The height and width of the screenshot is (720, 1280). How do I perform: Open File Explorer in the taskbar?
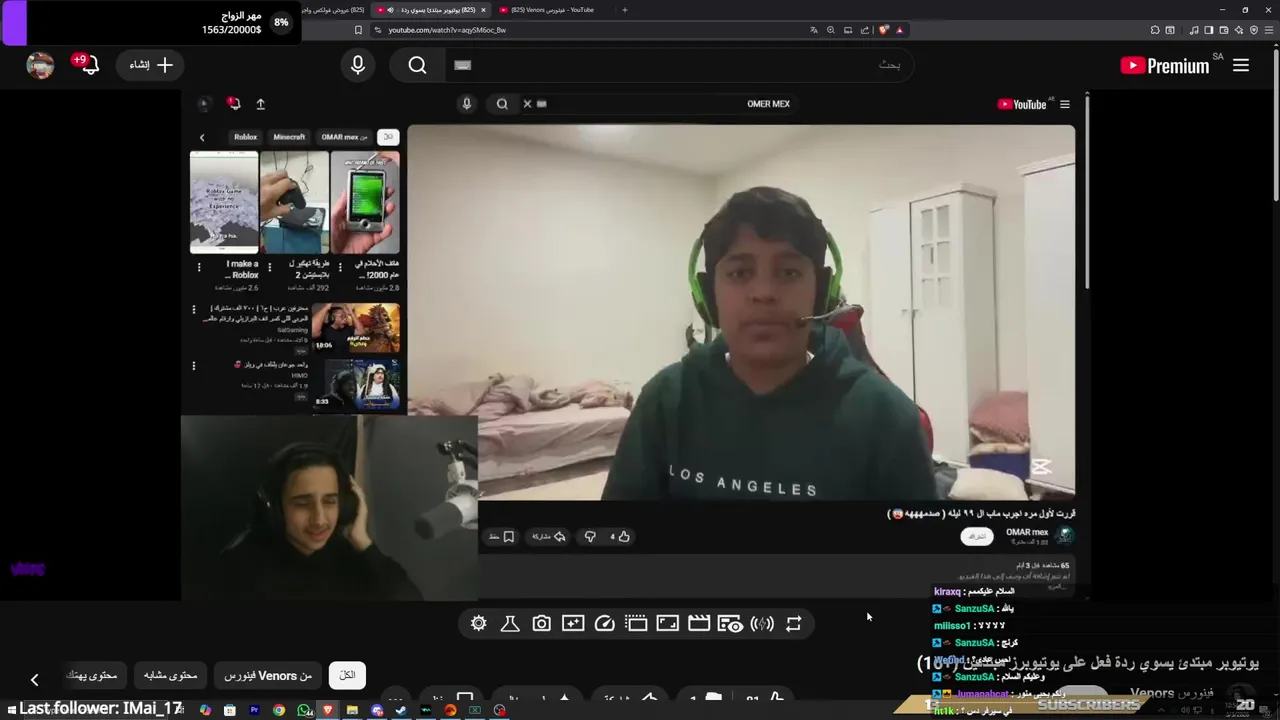352,710
